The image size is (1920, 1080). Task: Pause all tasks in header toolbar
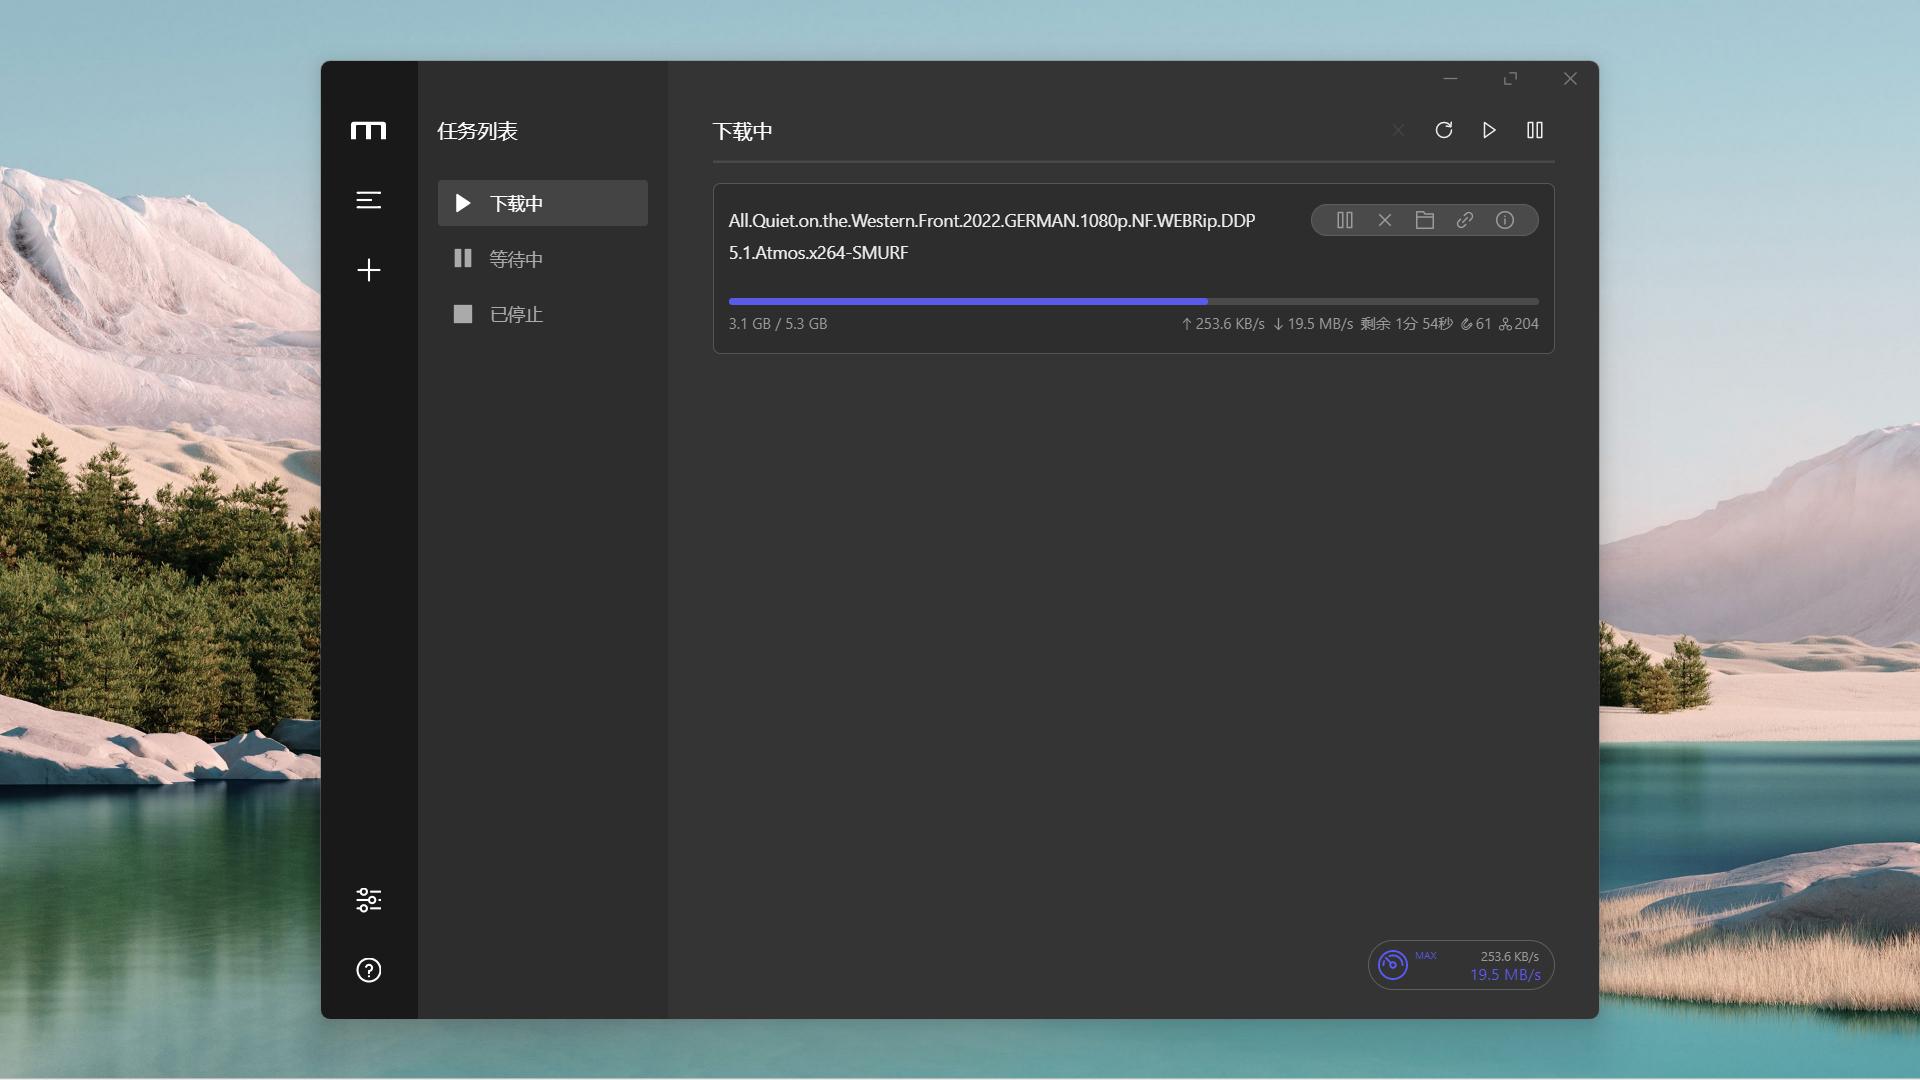(1534, 130)
